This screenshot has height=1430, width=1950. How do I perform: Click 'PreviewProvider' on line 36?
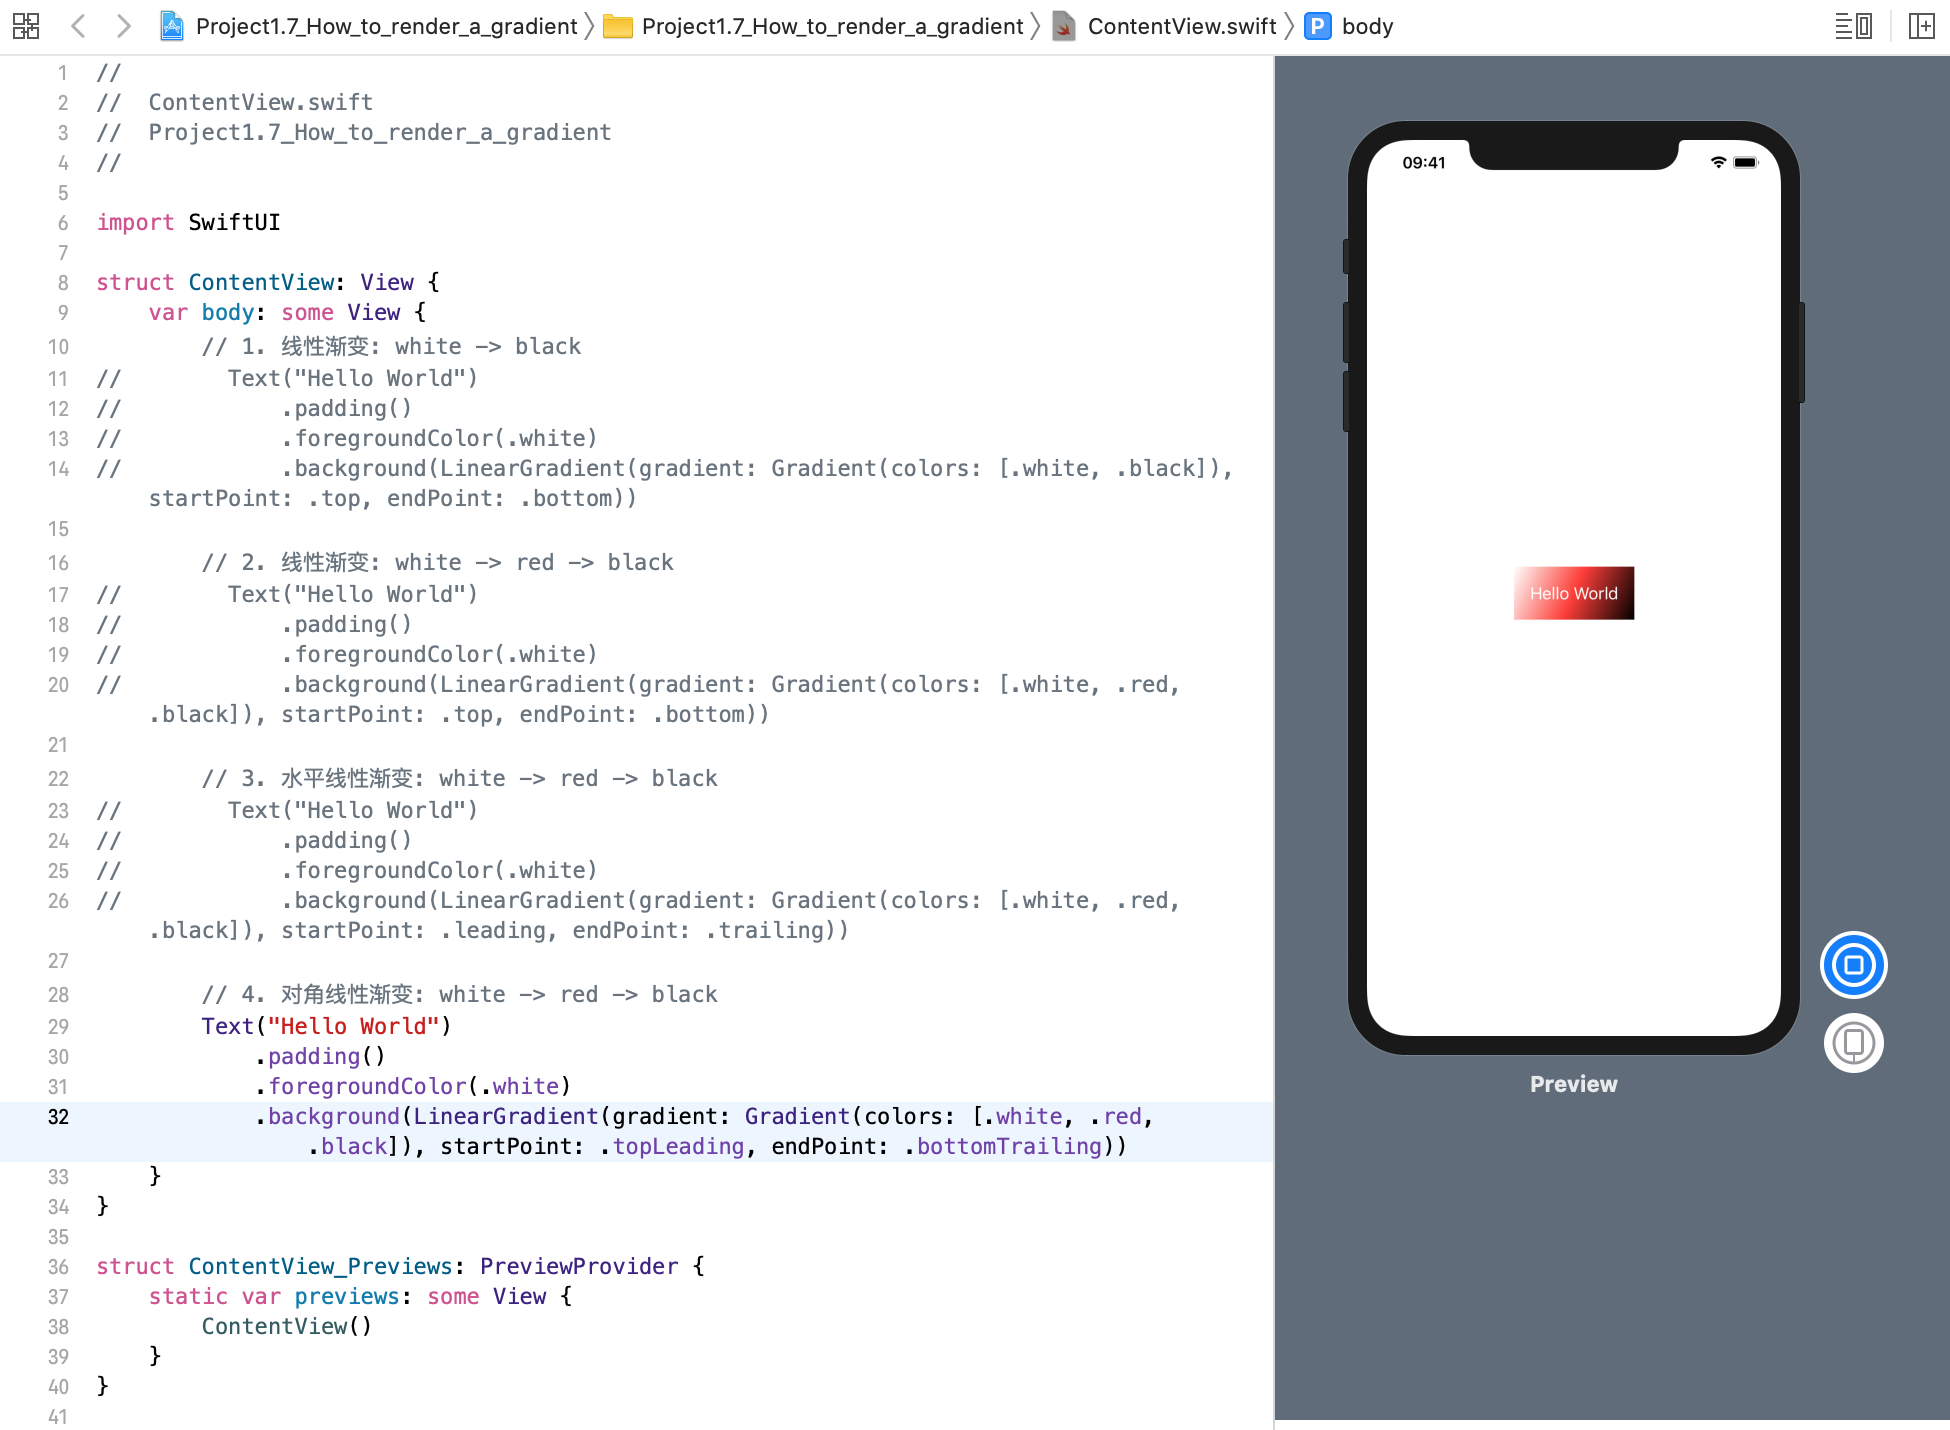(579, 1266)
